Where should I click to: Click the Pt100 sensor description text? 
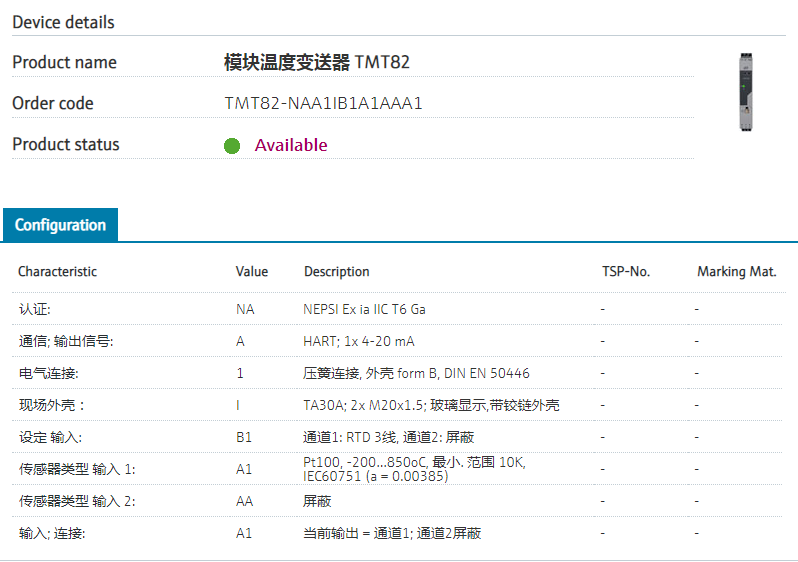pyautogui.click(x=414, y=469)
